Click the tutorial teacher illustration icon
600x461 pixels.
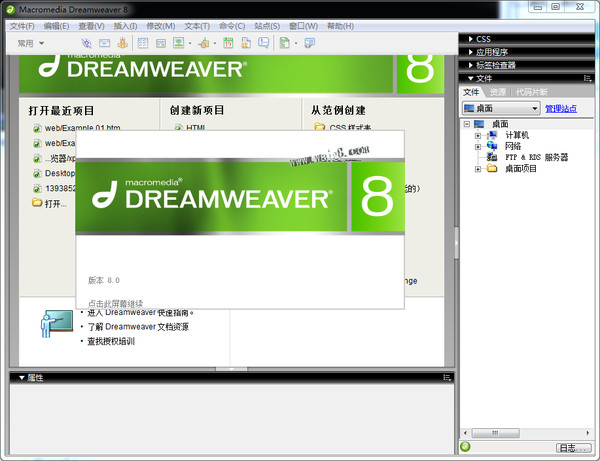pos(57,324)
